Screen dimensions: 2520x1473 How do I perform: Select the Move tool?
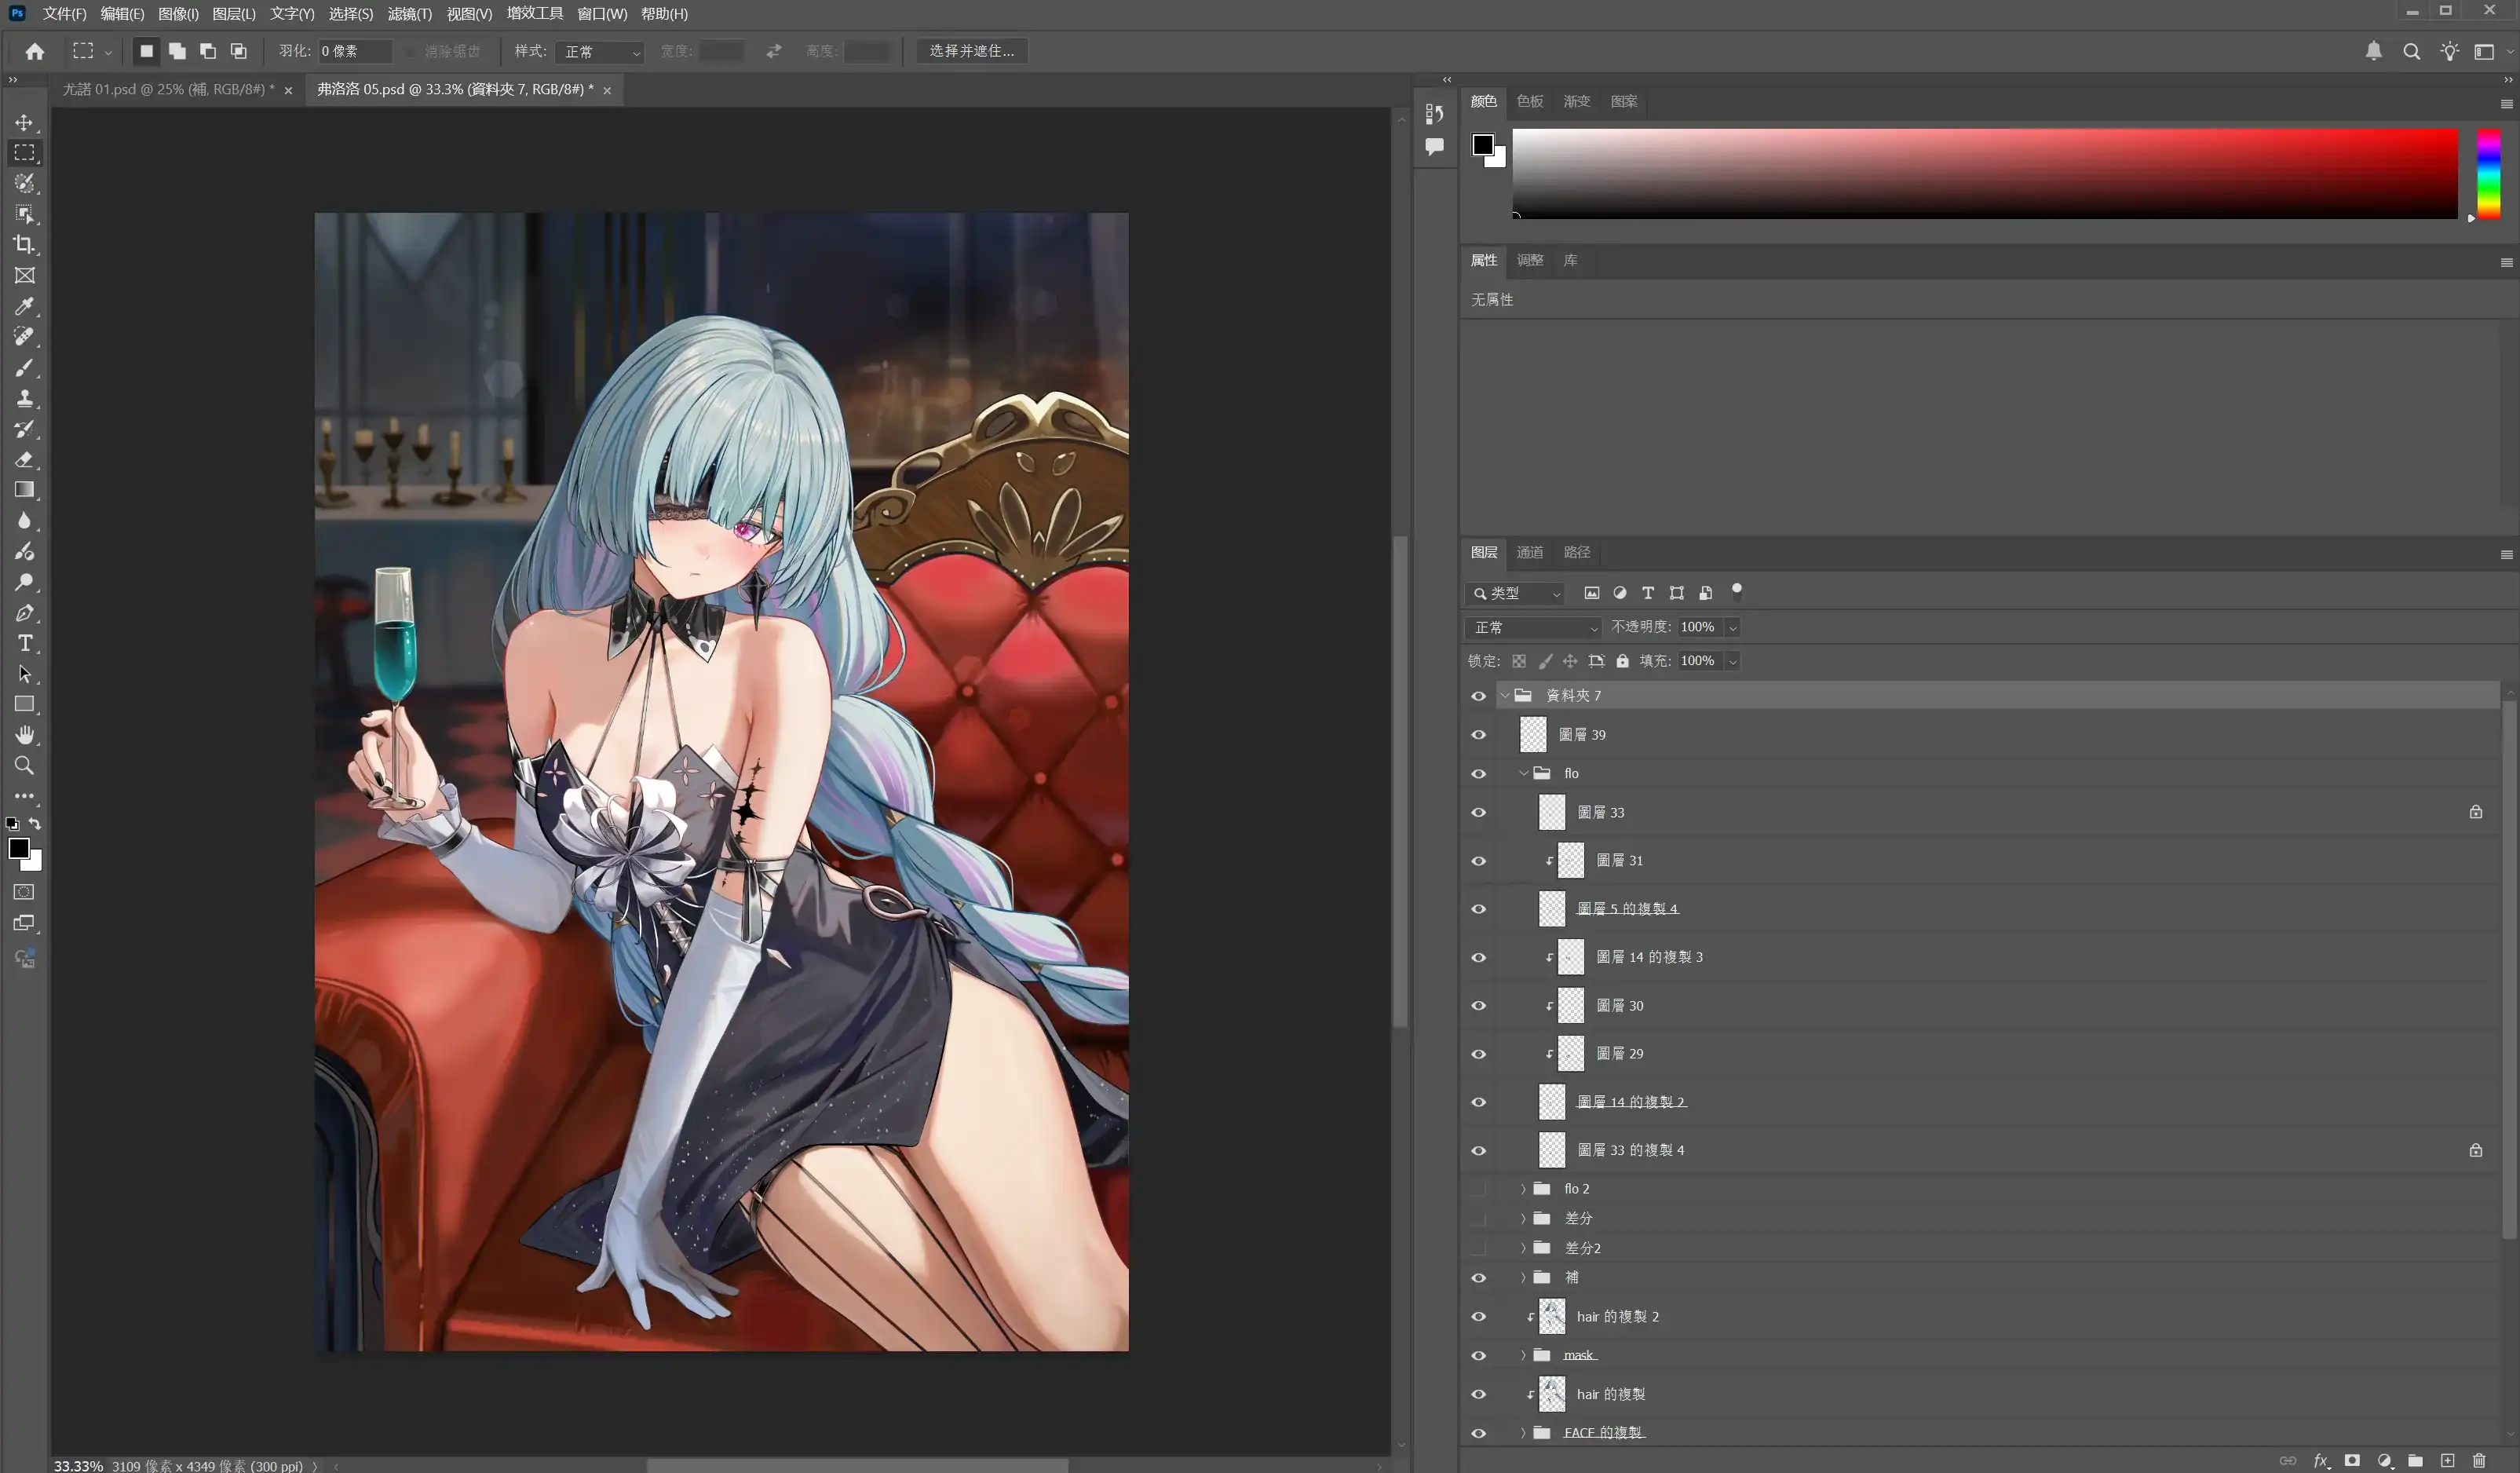point(24,122)
